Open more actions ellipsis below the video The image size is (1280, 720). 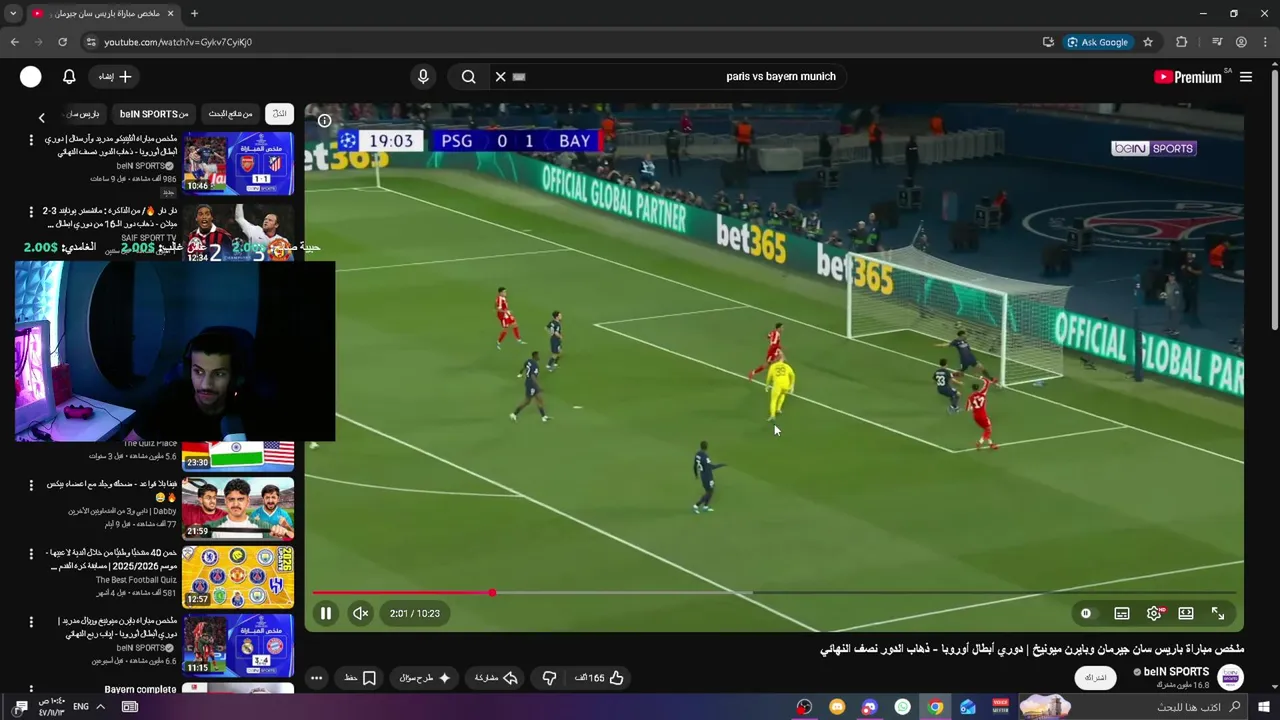(316, 678)
